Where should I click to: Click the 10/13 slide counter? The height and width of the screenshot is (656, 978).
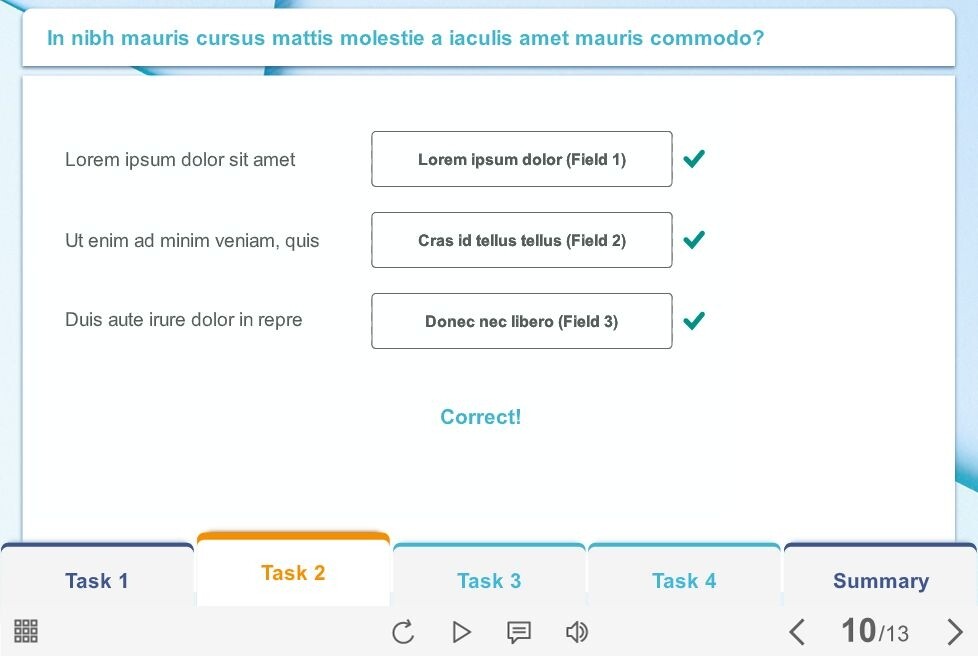875,631
